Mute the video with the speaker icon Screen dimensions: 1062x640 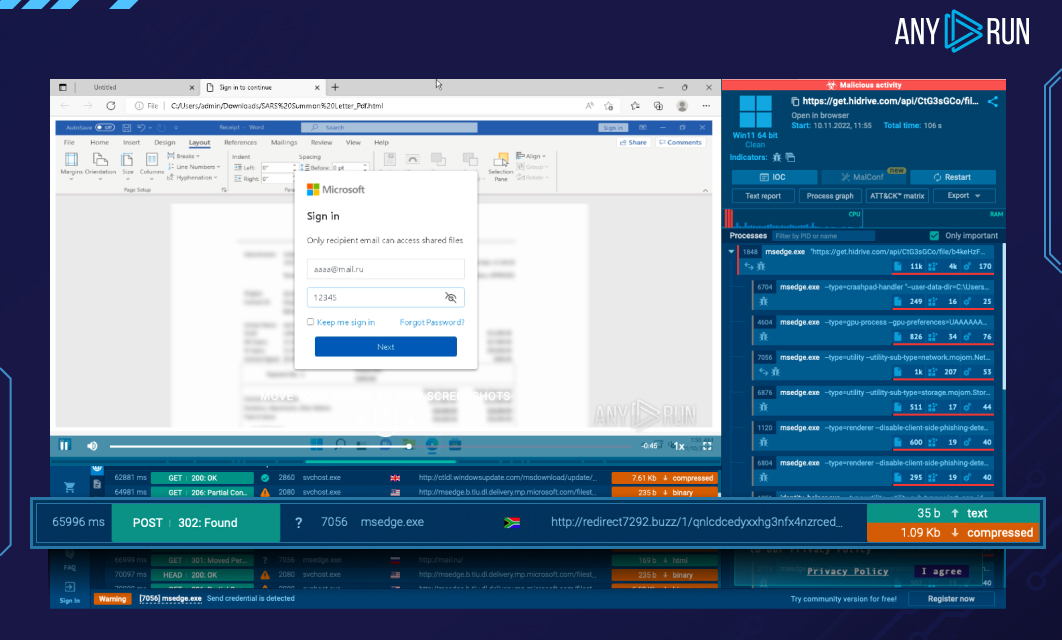click(x=92, y=446)
